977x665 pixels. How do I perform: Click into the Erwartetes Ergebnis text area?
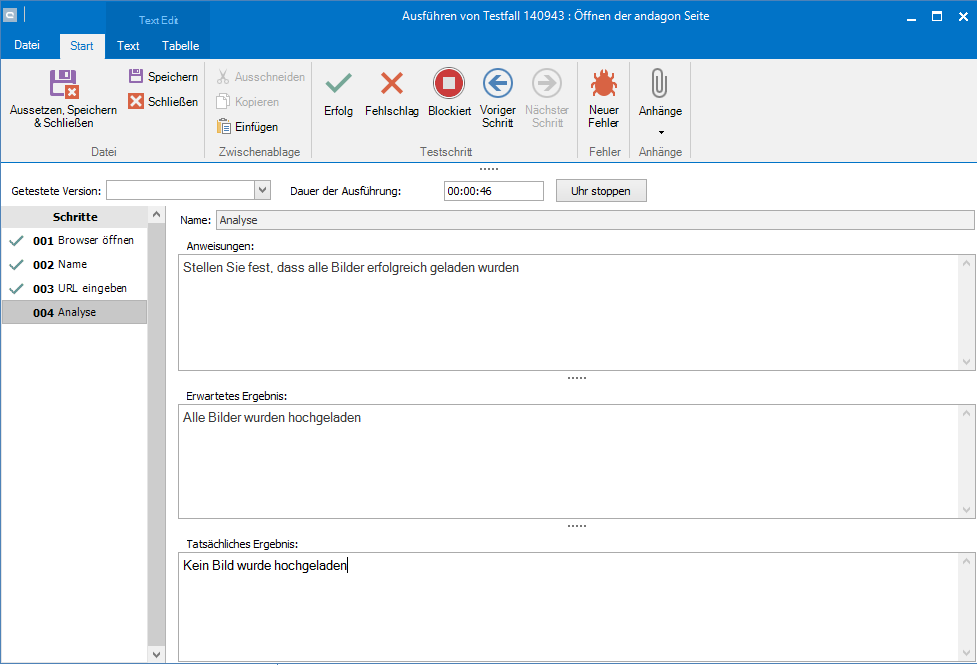(x=568, y=460)
